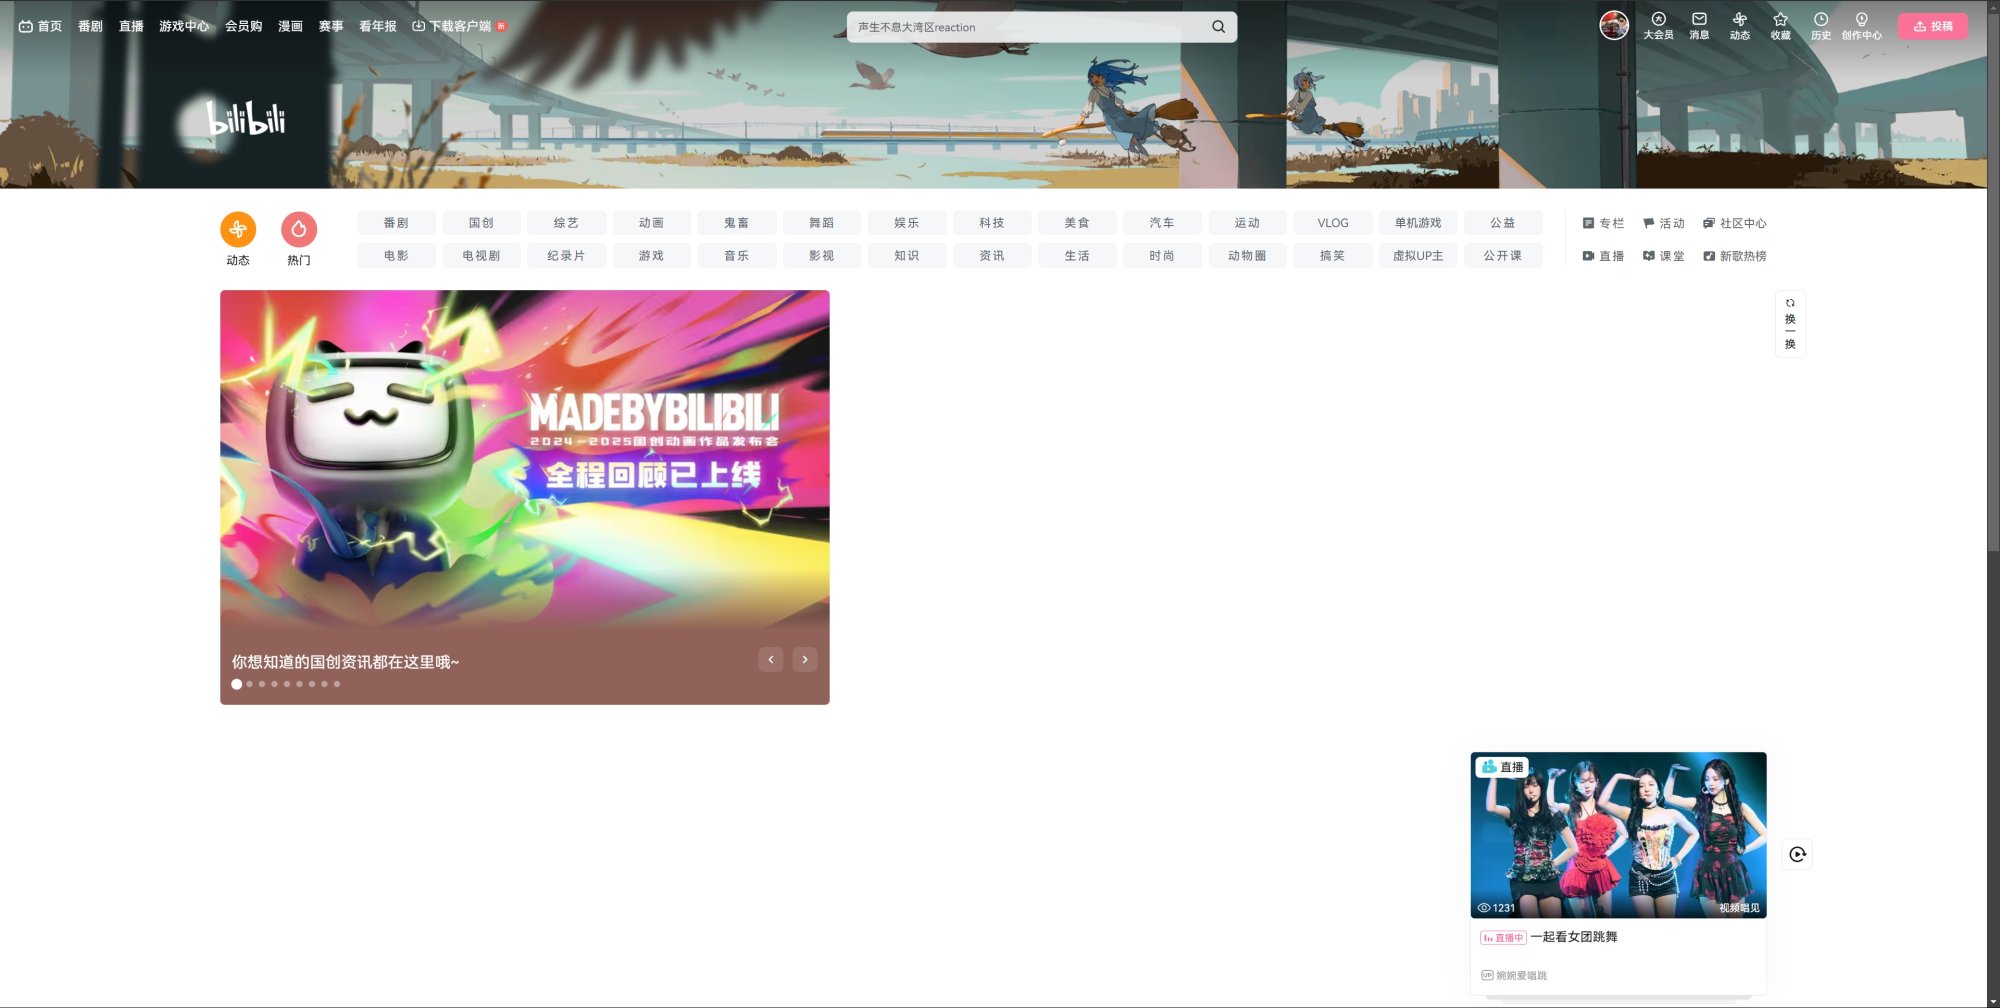Open 赛事 in top navigation
This screenshot has width=2000, height=1008.
tap(331, 26)
